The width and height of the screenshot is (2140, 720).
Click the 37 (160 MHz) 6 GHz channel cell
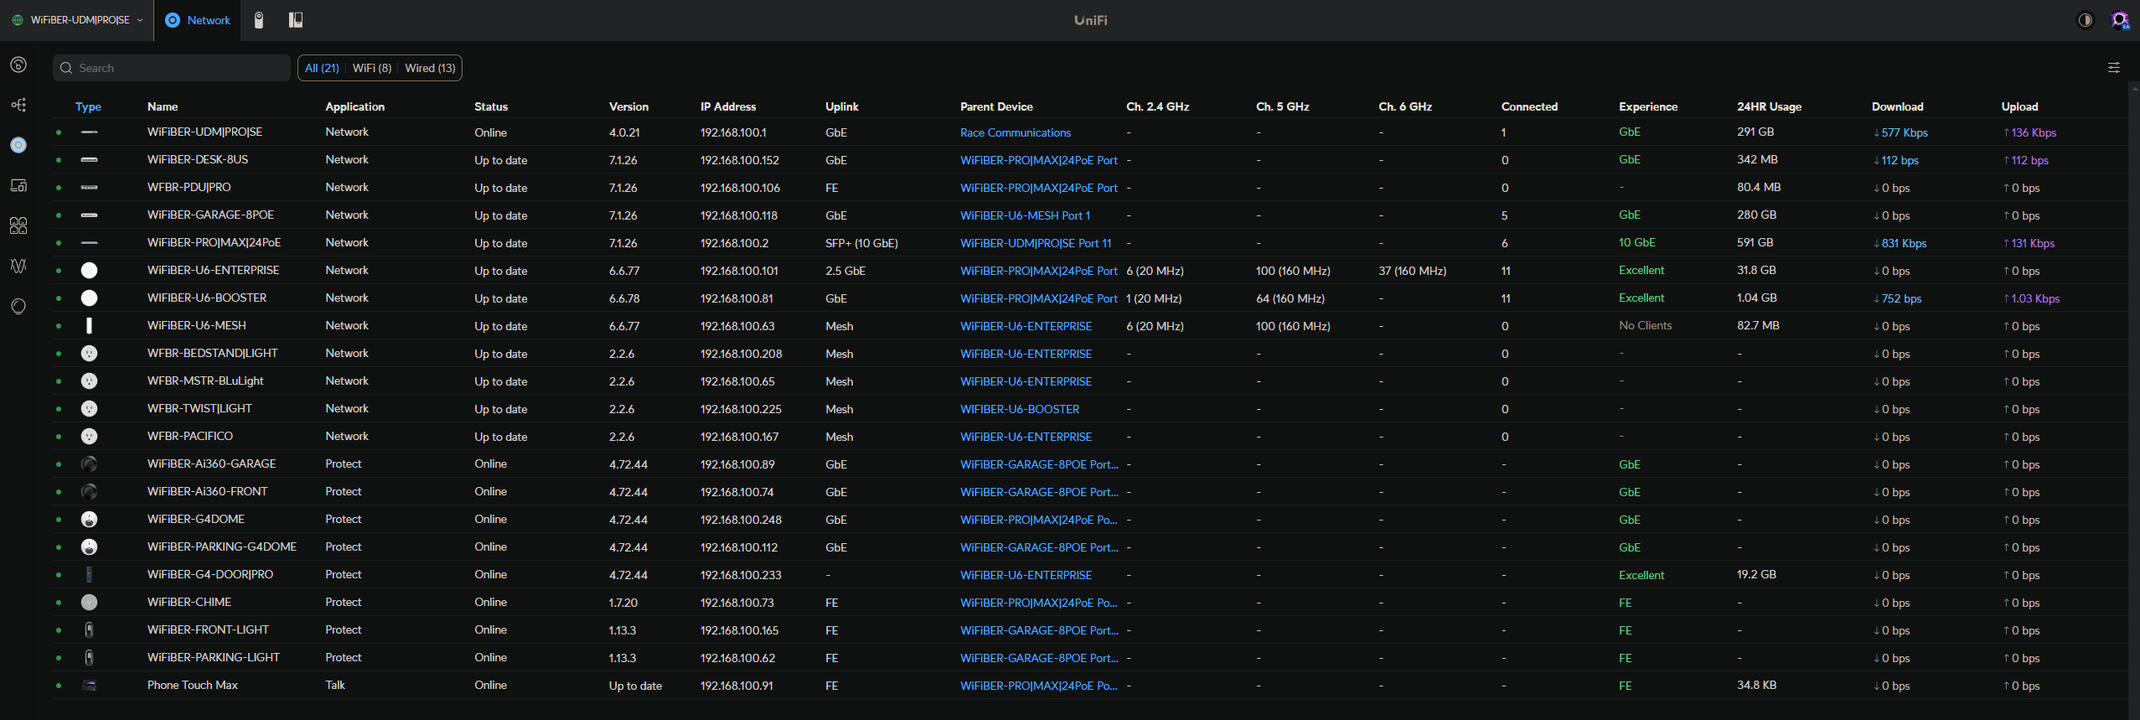coord(1412,270)
